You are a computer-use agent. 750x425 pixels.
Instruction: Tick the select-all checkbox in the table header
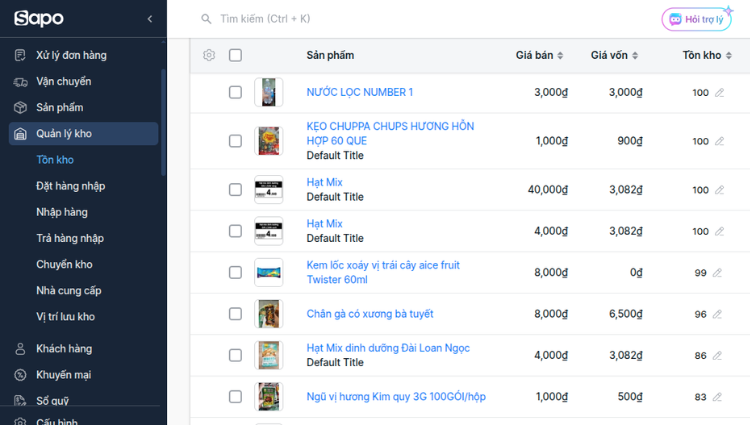click(x=235, y=55)
